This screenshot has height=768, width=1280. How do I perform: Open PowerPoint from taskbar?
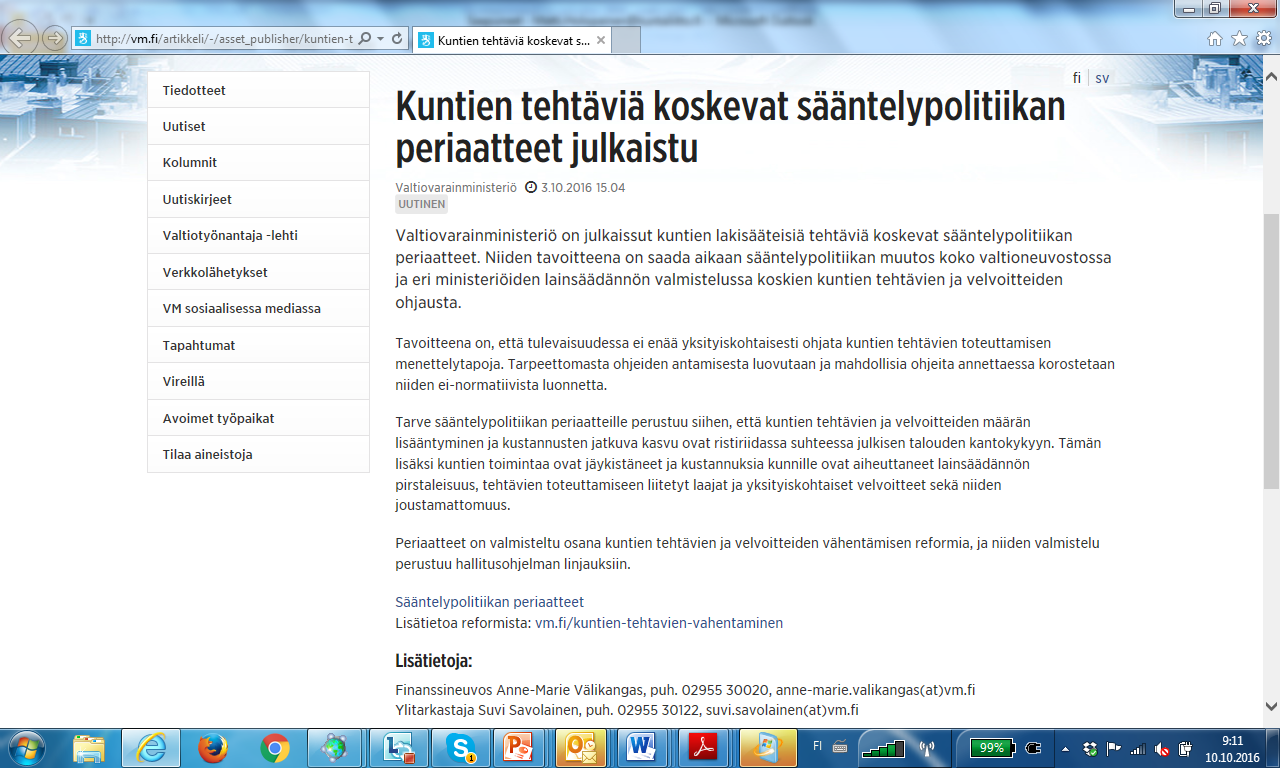(522, 748)
